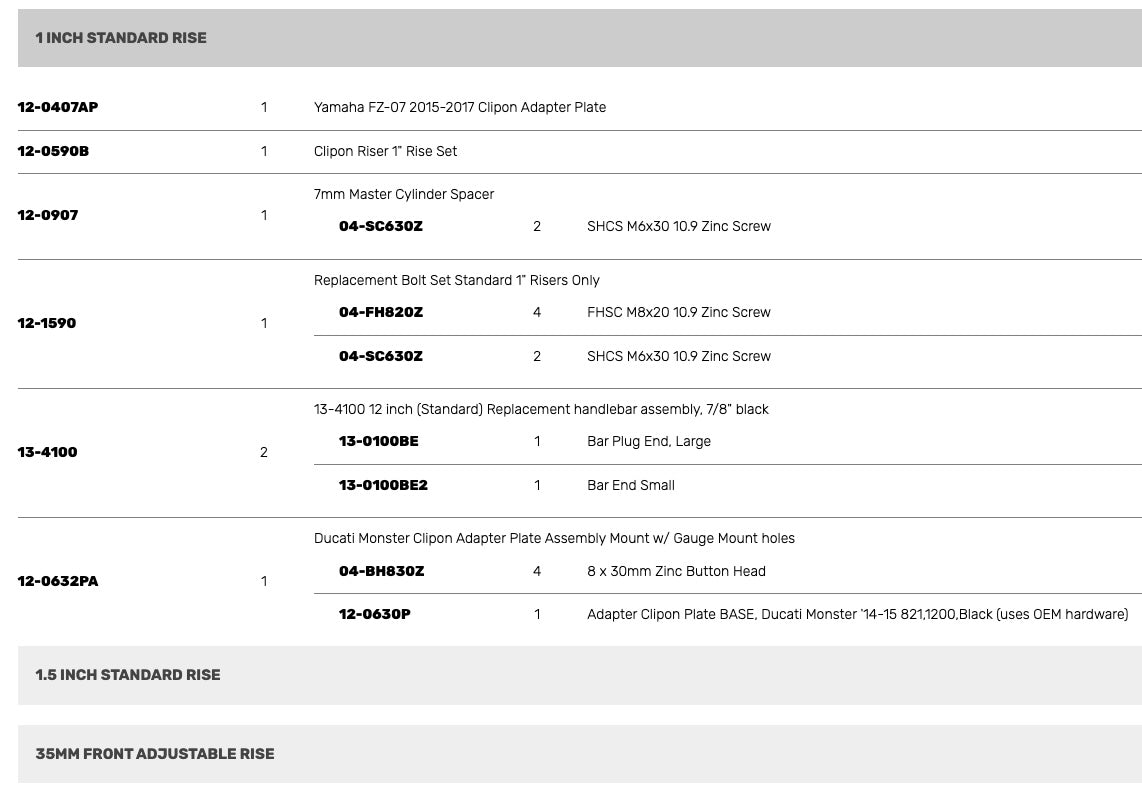Screen dimensions: 1142x804
Task: Expand the 35MM FRONT ADJUSTABLE RISE section
Action: pos(580,754)
